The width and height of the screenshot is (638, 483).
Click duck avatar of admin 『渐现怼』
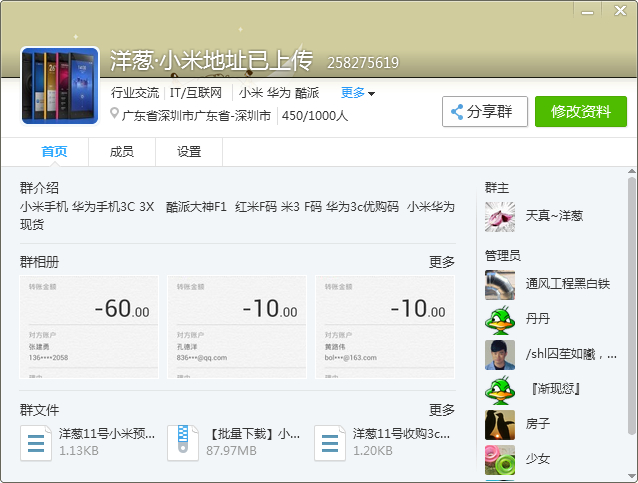(500, 390)
